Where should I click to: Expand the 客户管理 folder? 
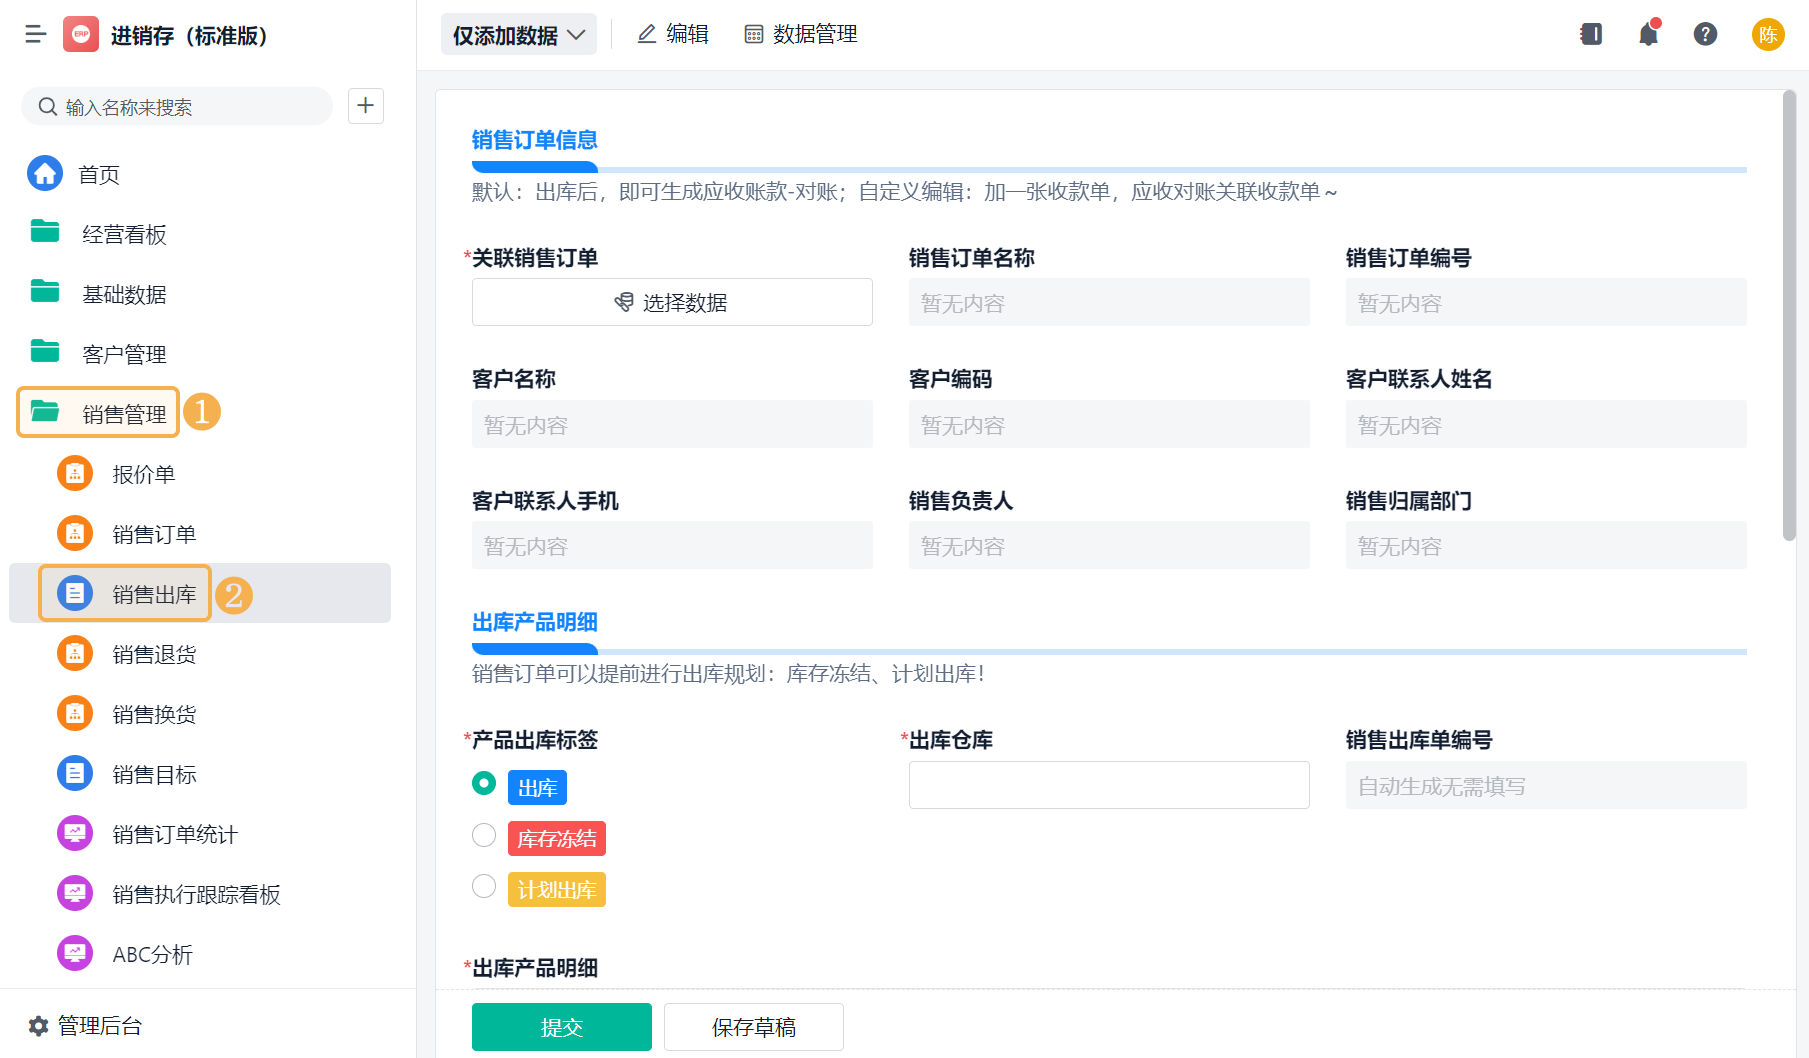coord(99,354)
